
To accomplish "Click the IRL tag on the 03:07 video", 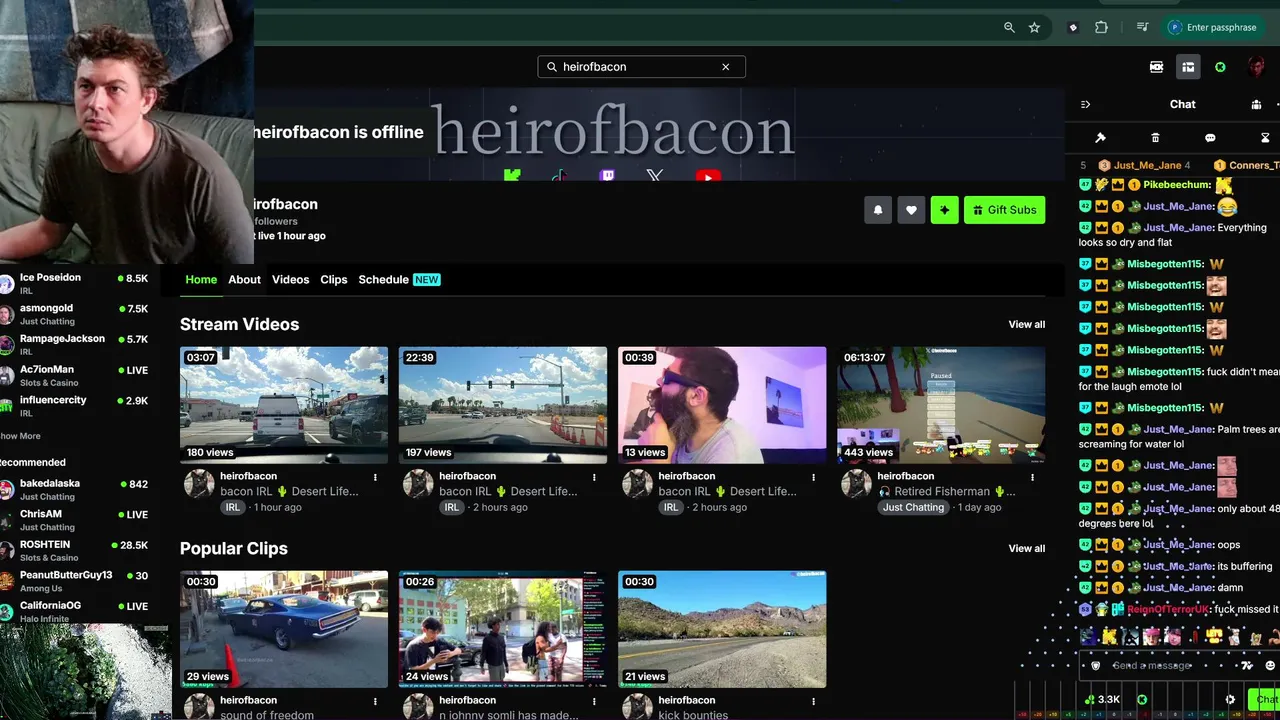I will (233, 507).
